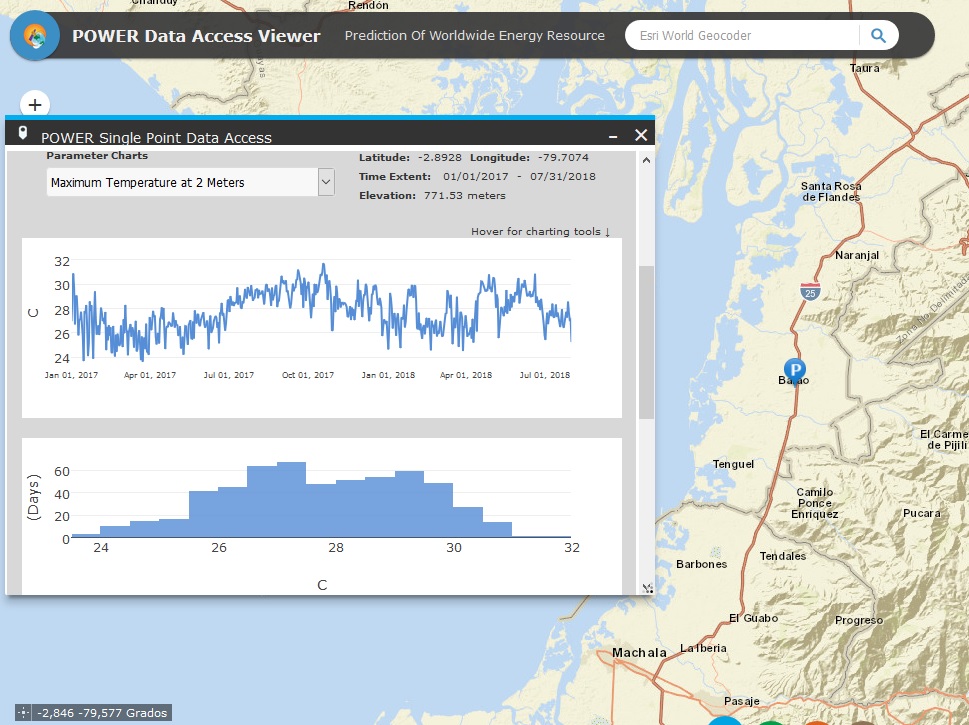Open the blue circular widget at bottom edge
The height and width of the screenshot is (725, 969).
[725, 720]
